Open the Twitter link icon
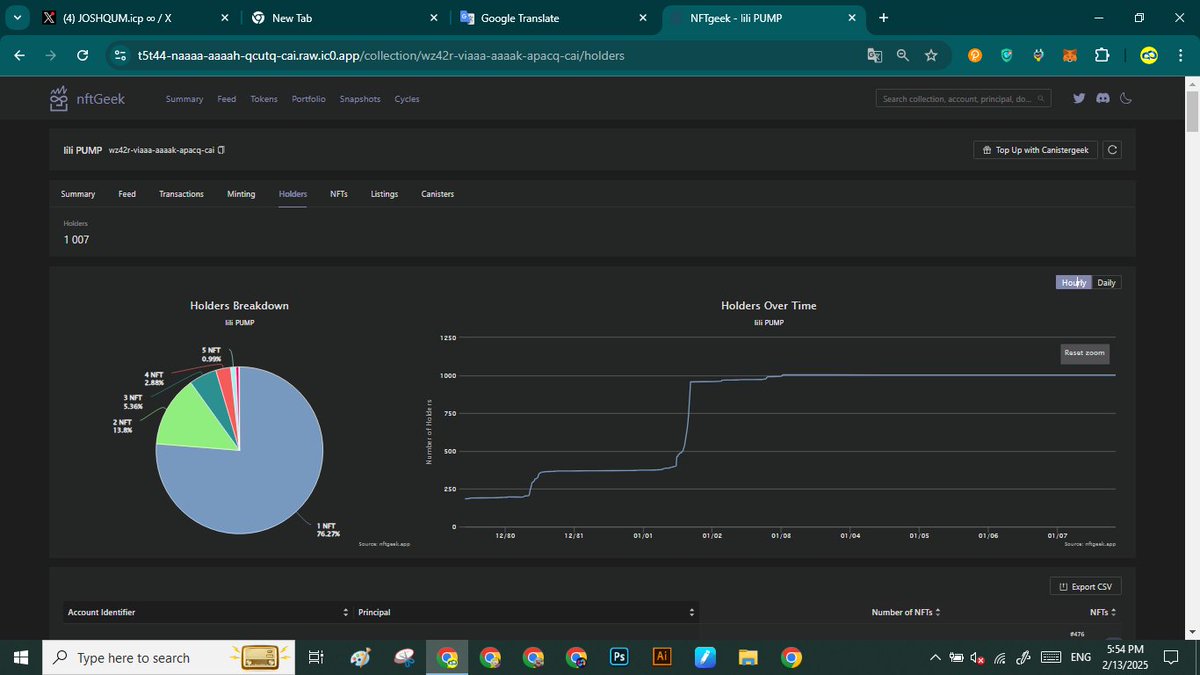Screen dimensions: 1200x675 click(1079, 99)
